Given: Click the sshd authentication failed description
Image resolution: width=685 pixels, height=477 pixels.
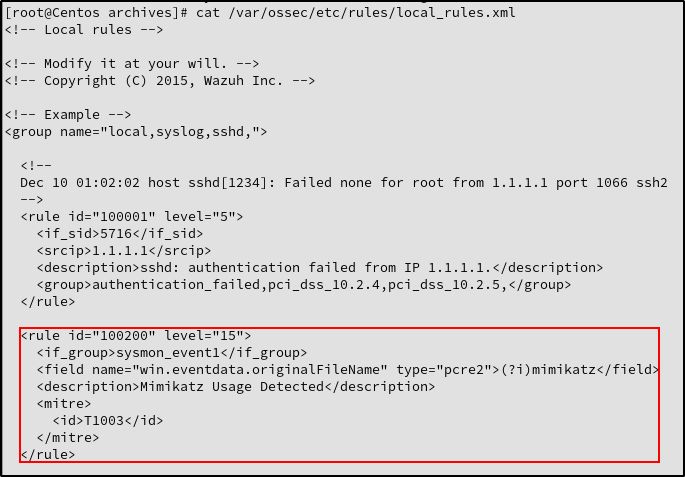Looking at the screenshot, I should [320, 267].
